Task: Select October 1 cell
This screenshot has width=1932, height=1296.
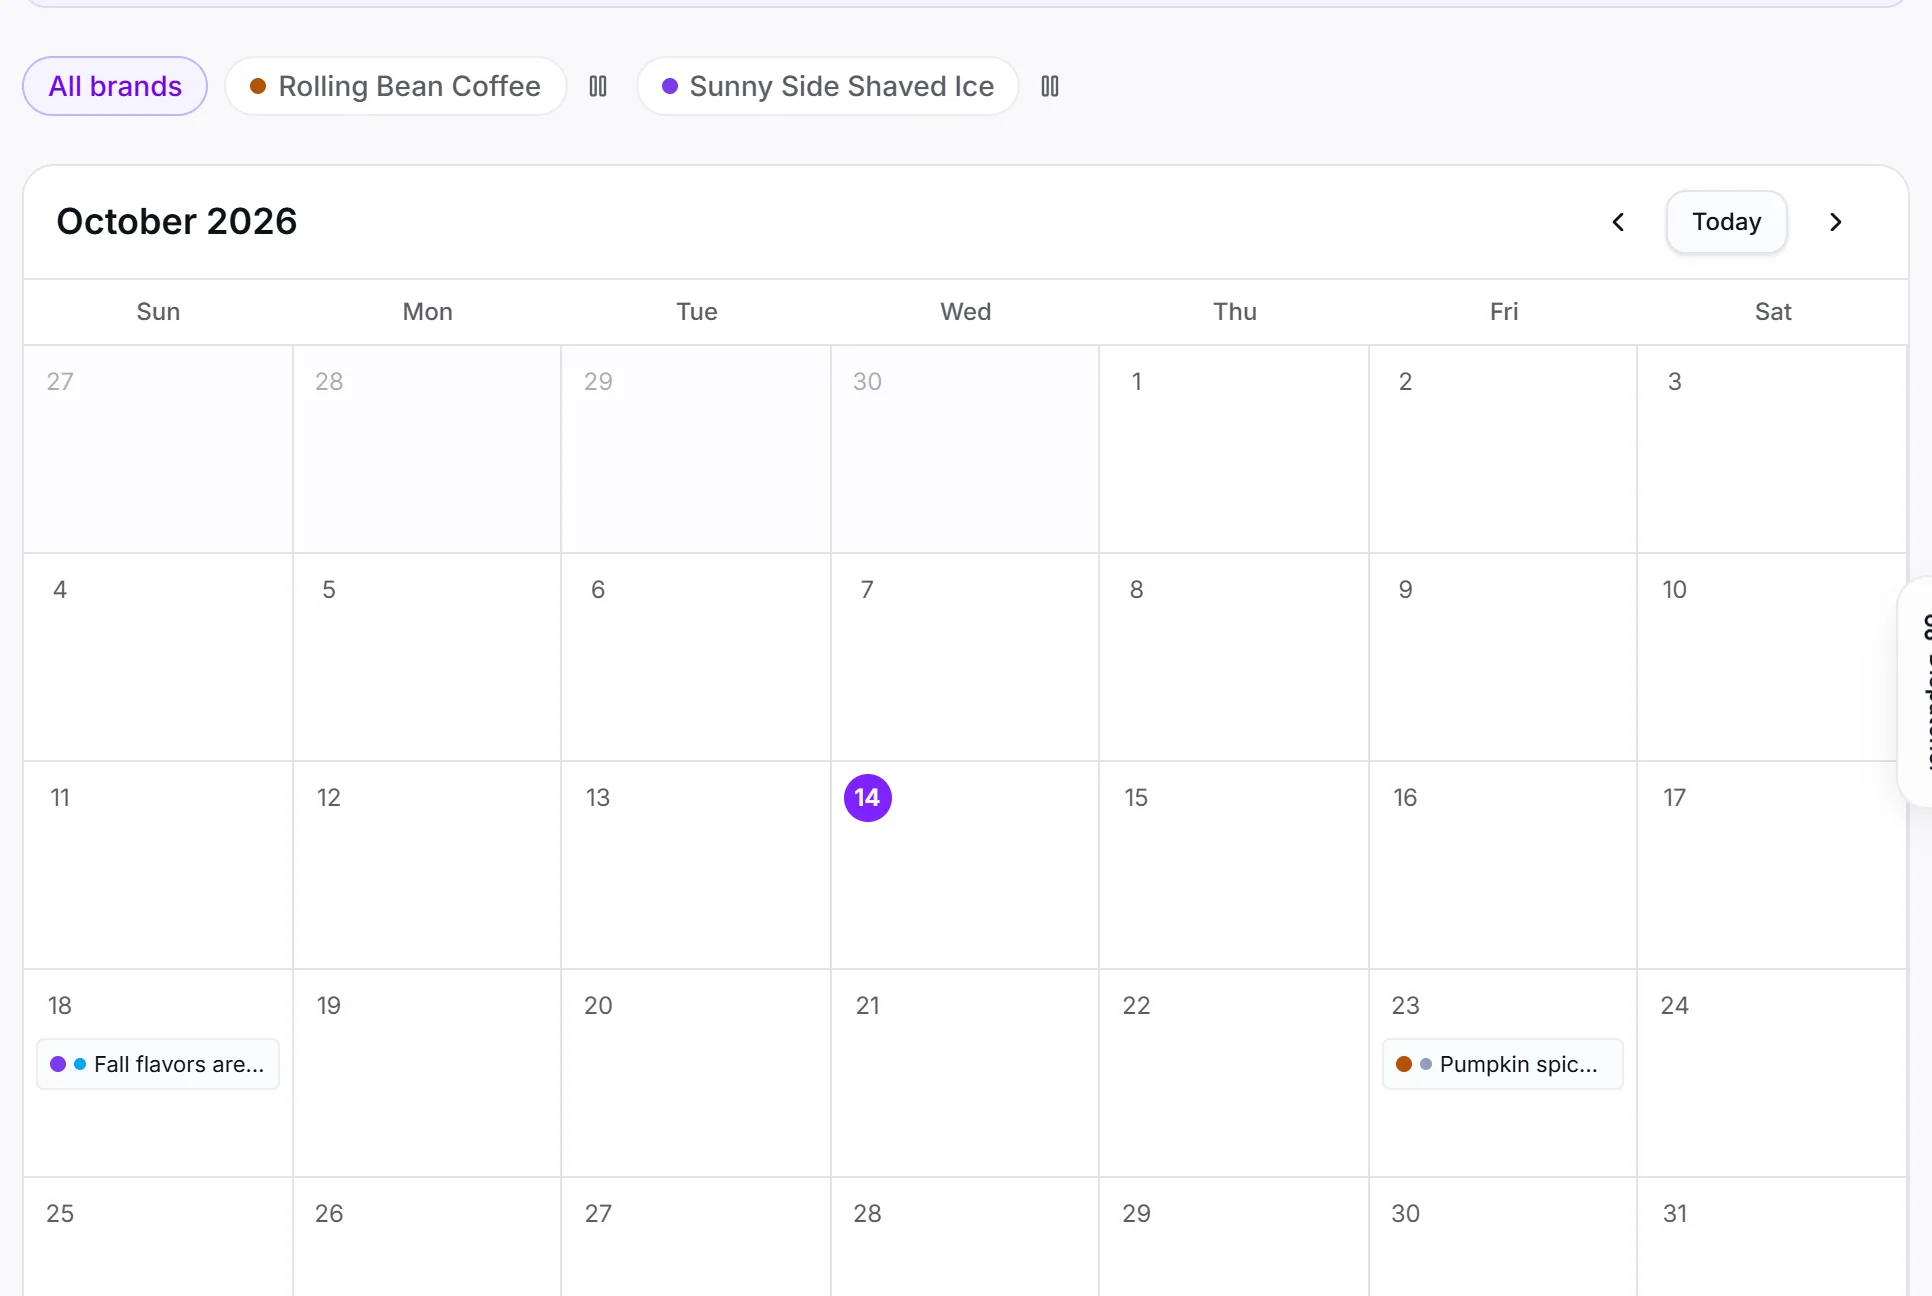Action: tap(1235, 449)
